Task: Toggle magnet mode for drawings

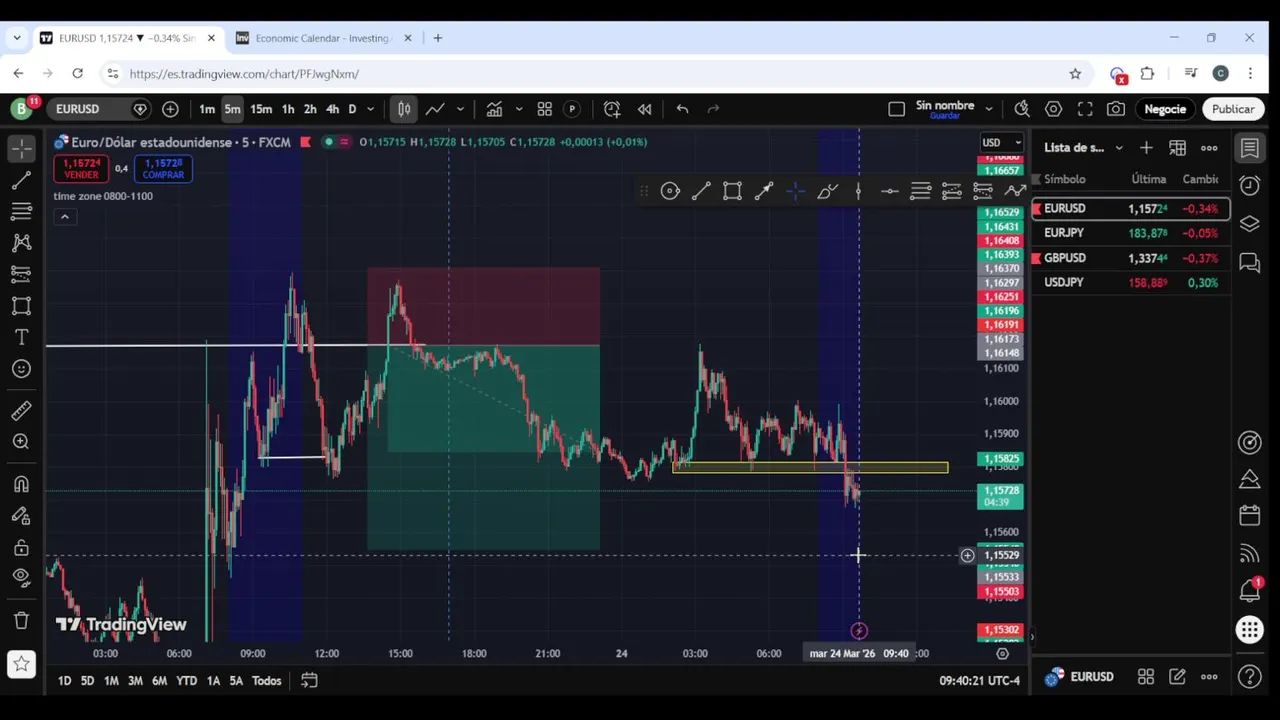Action: (21, 484)
